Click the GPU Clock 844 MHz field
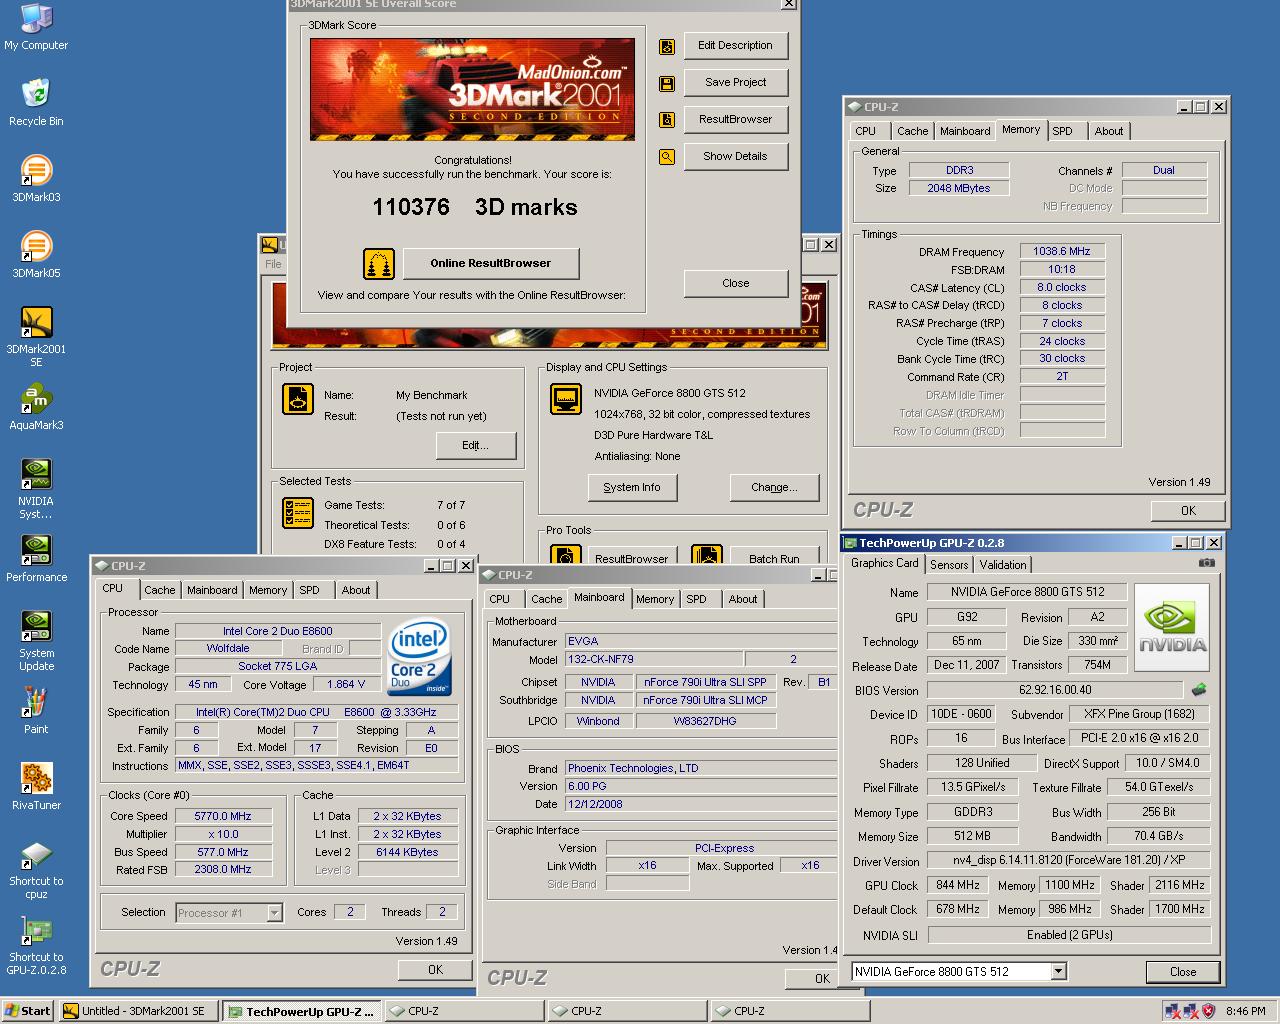 957,885
